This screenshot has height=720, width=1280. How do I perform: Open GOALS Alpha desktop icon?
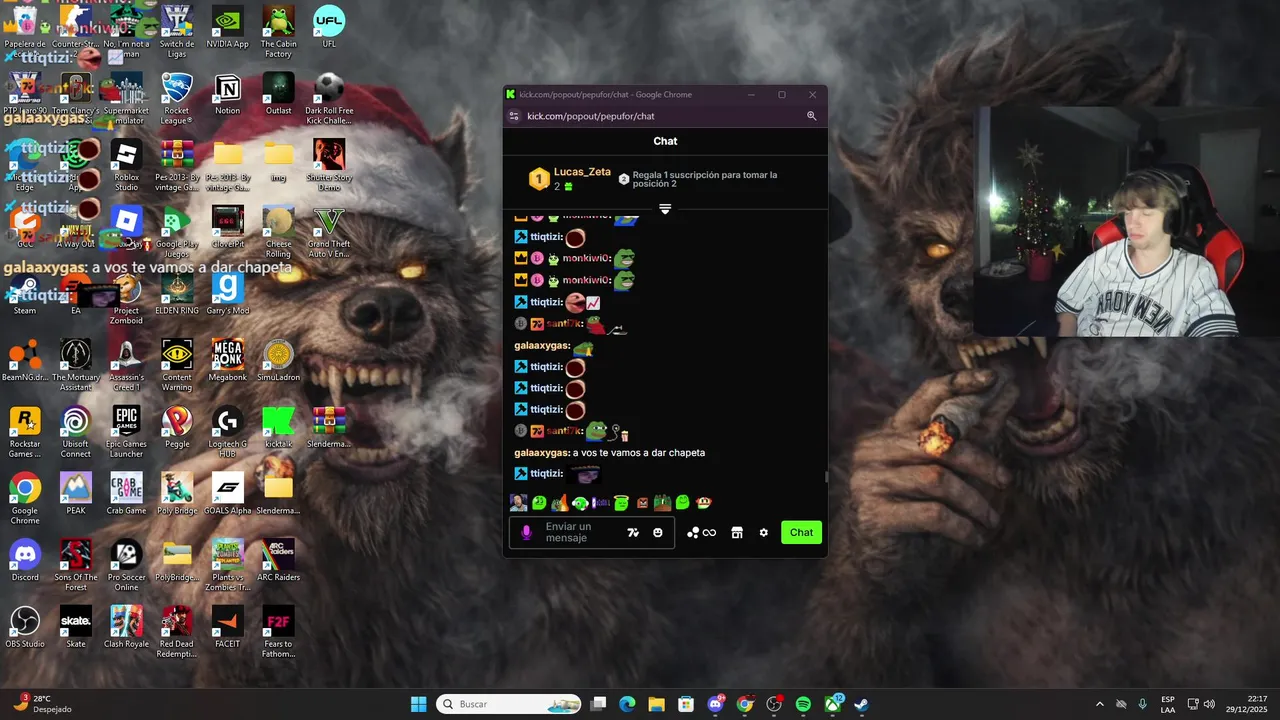[228, 494]
